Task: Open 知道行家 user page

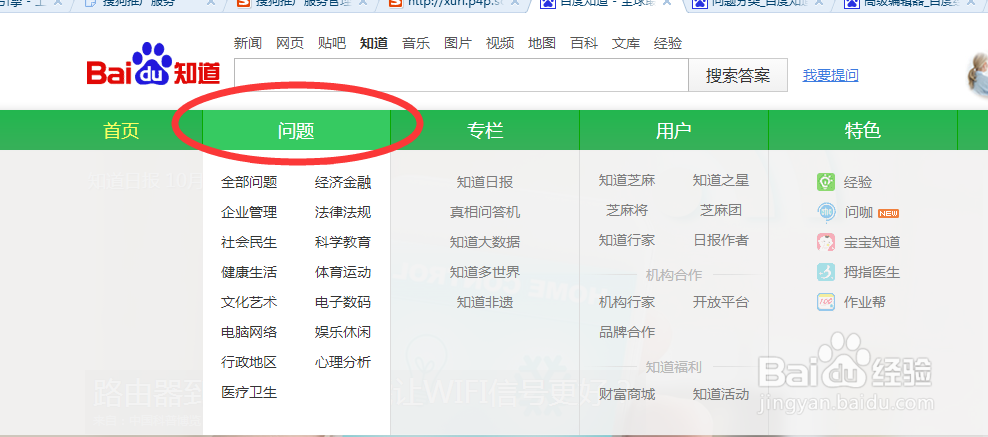Action: coord(627,241)
